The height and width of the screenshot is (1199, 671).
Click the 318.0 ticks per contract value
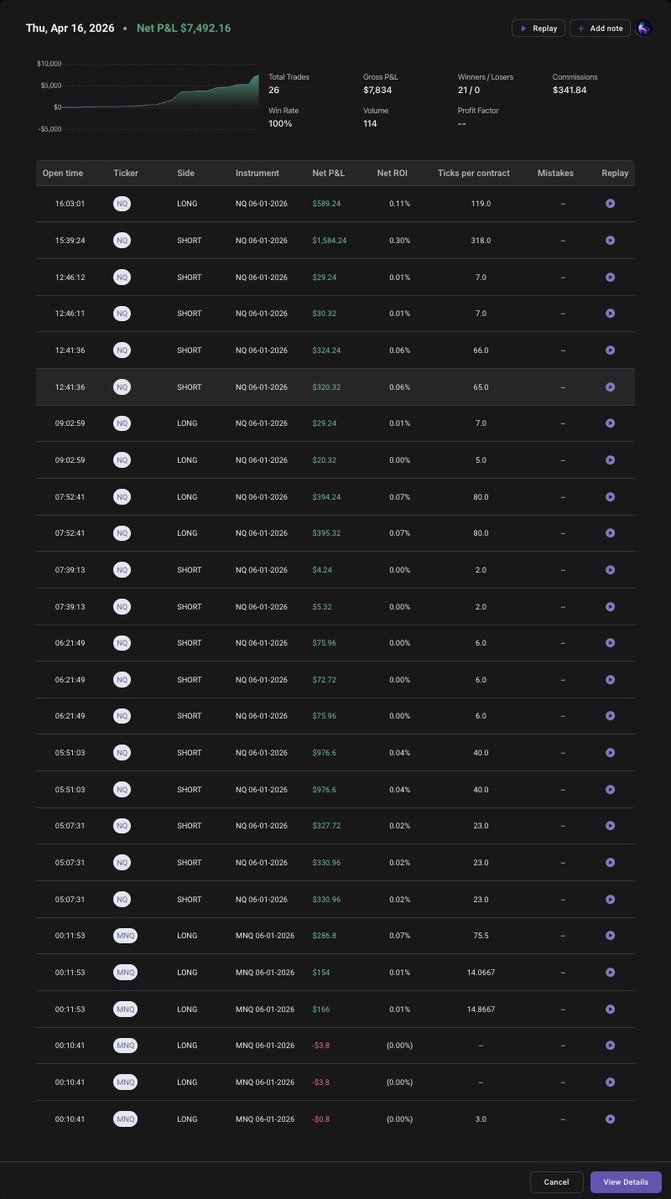(481, 240)
